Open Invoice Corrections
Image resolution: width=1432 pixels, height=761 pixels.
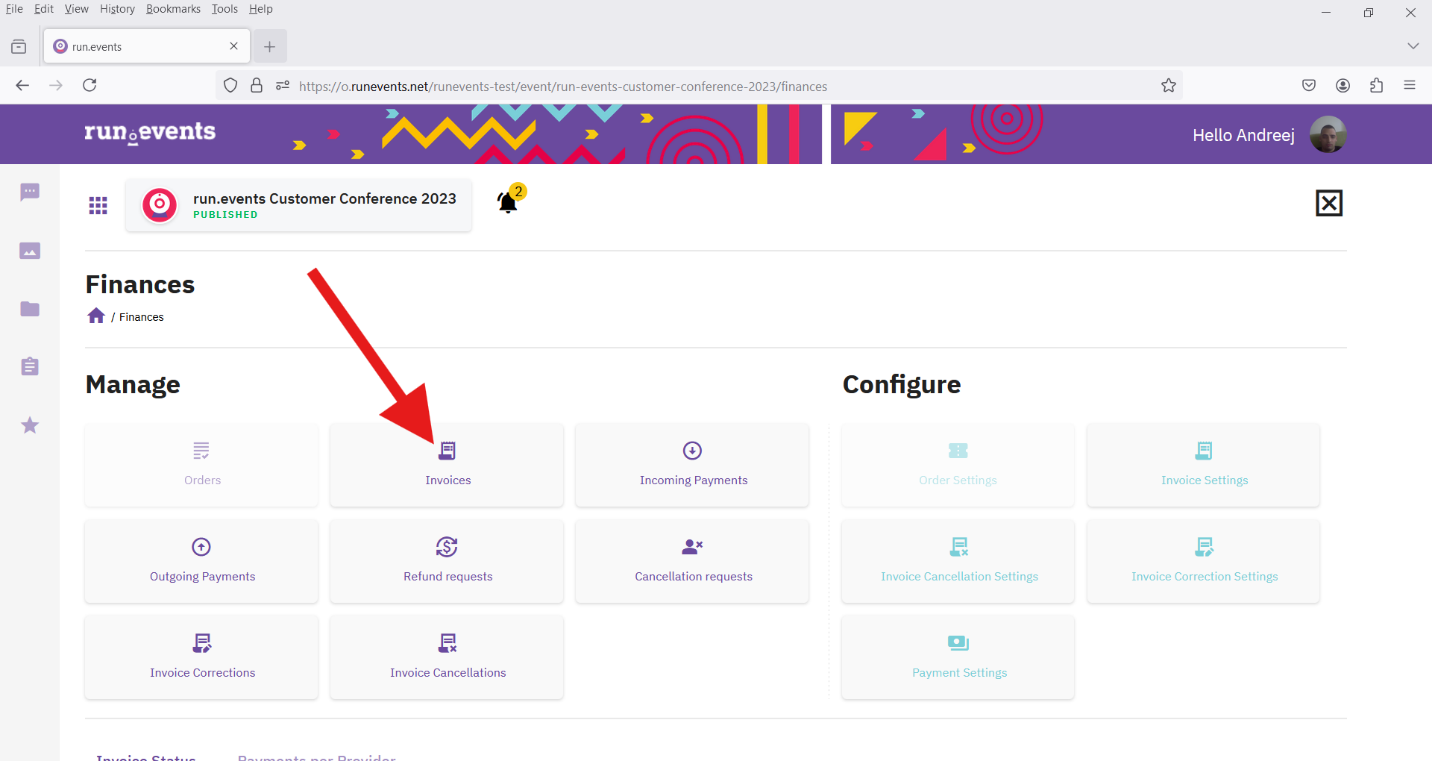(x=202, y=657)
